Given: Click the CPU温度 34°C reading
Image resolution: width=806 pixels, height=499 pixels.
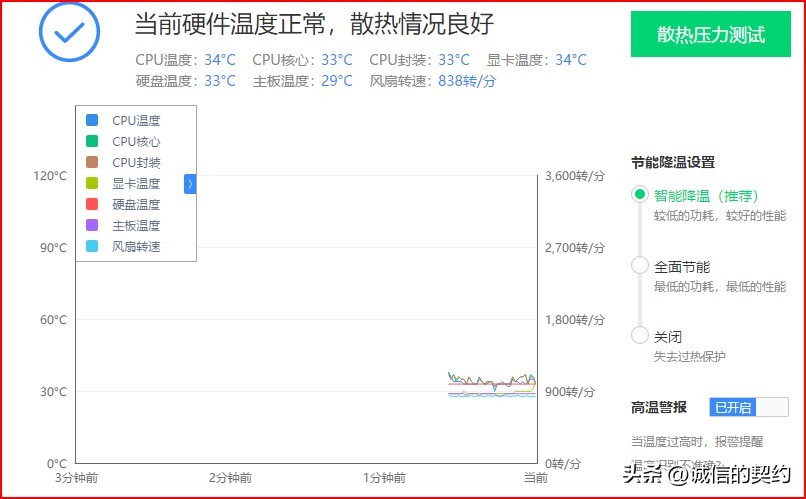Looking at the screenshot, I should 186,60.
